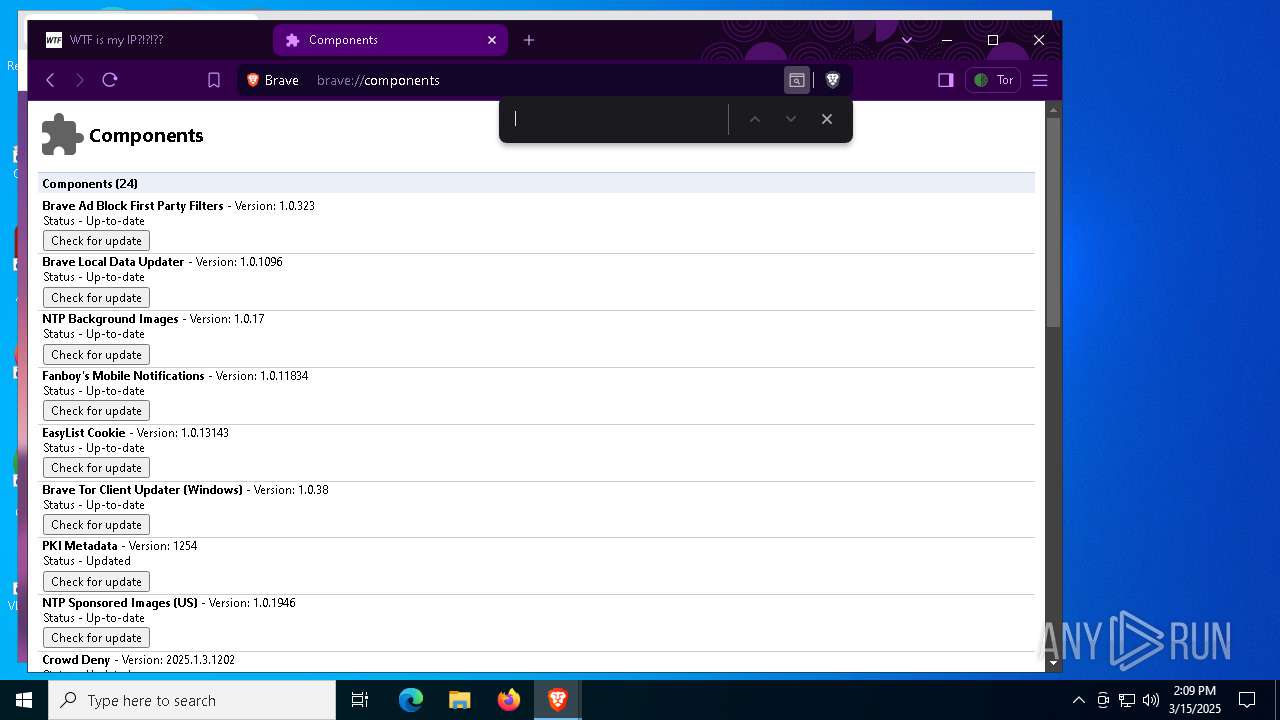Select 'Status - Updated' under PKI Metadata
Screen dimensions: 1280x720
[x=87, y=561]
